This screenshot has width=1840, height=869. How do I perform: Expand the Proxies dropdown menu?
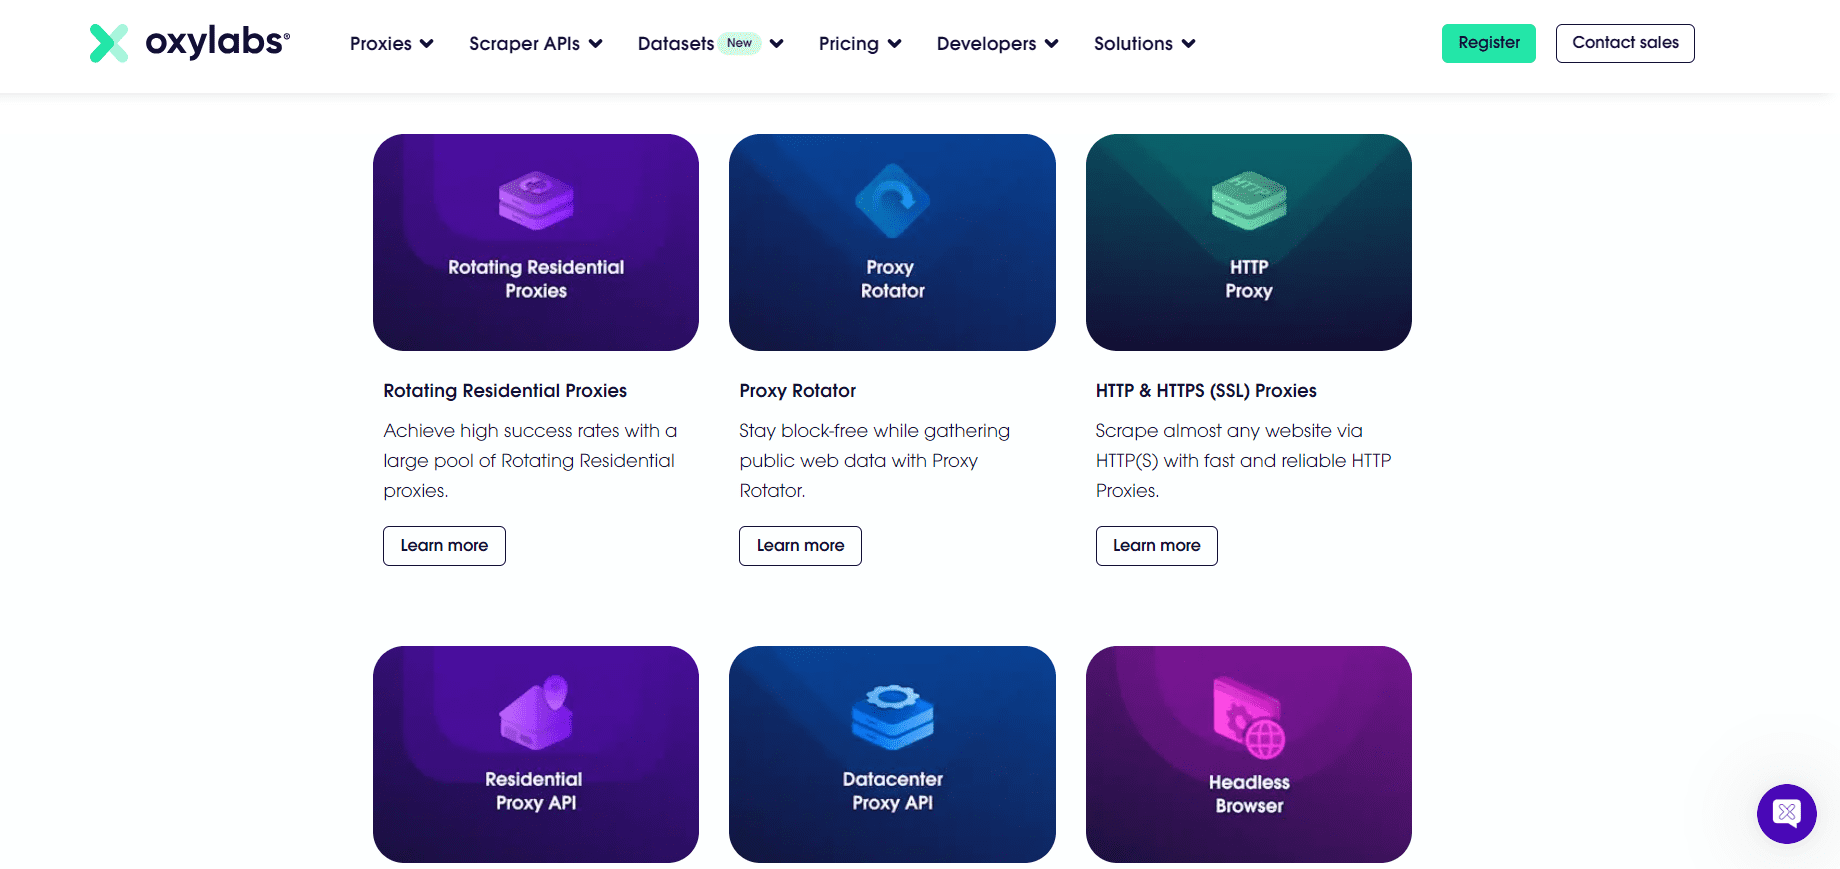click(x=391, y=44)
